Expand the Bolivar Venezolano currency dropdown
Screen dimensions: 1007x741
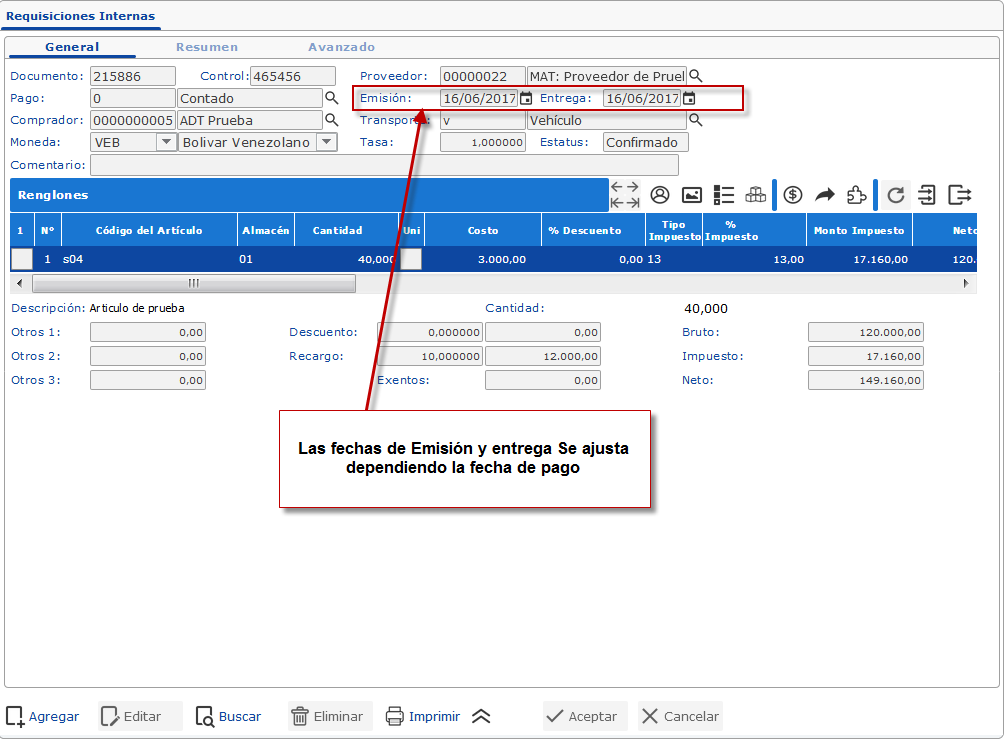(326, 143)
